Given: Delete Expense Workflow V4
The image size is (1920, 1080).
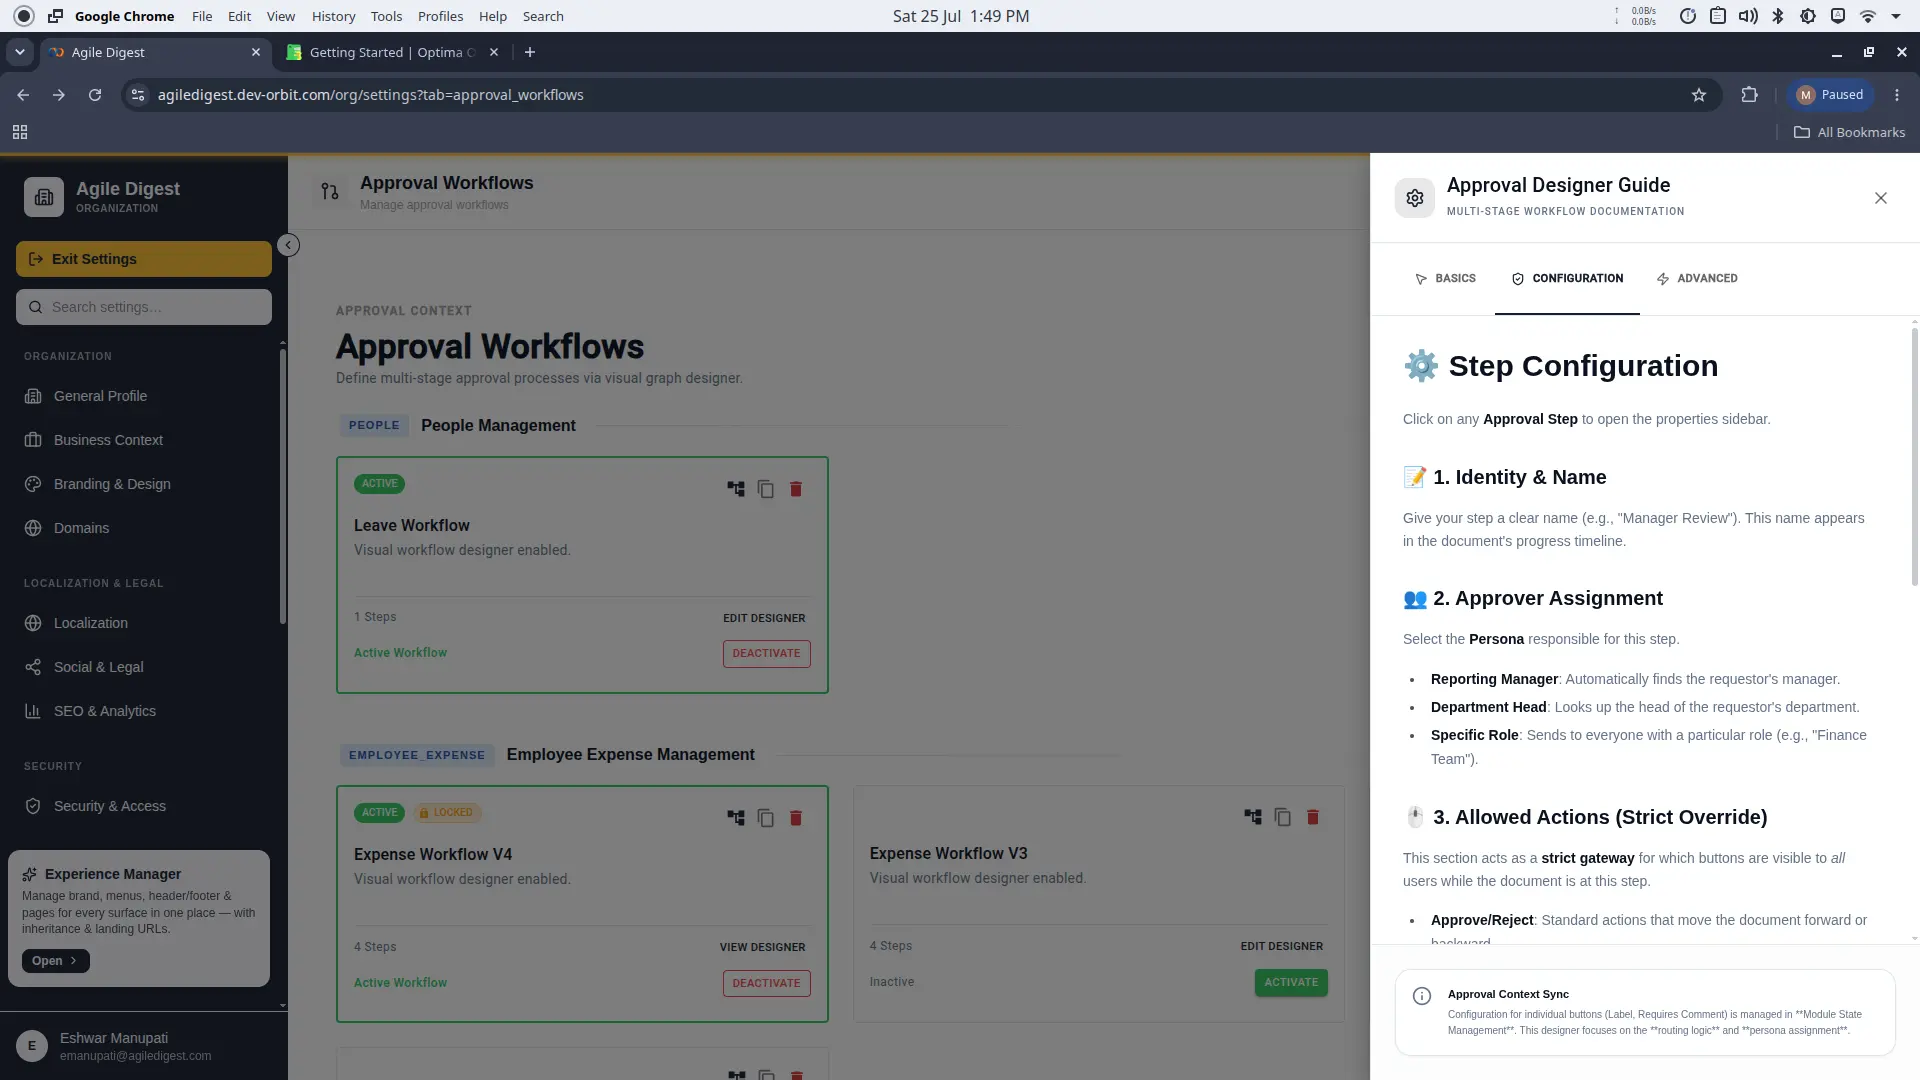Looking at the screenshot, I should (x=796, y=818).
